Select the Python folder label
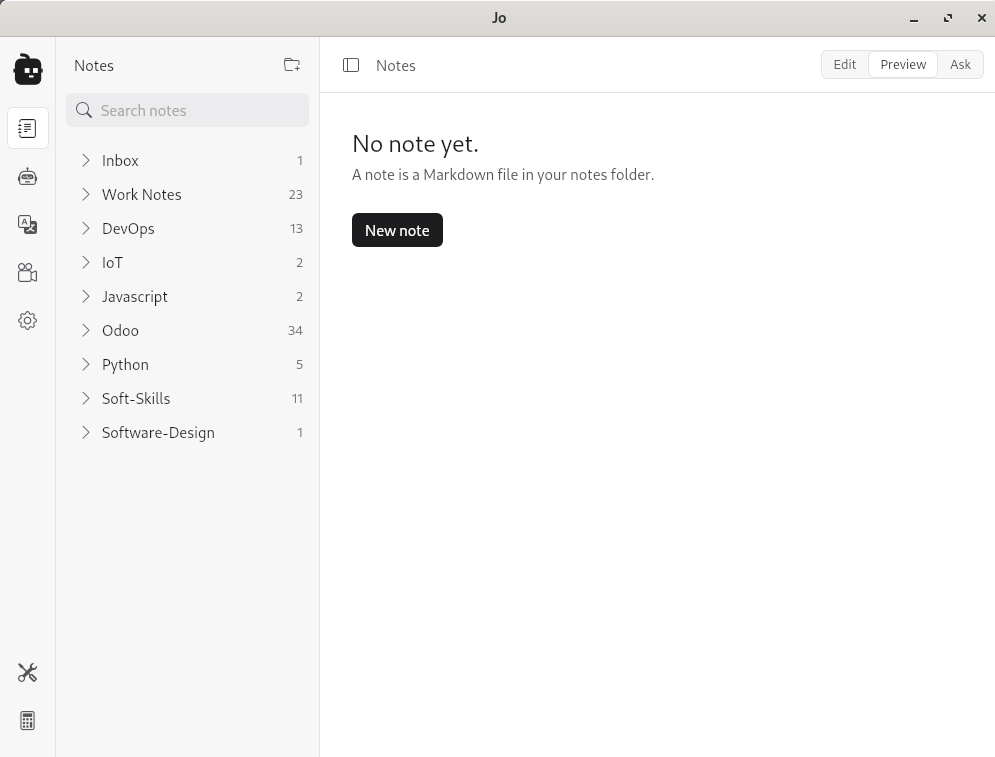This screenshot has height=757, width=995. click(125, 364)
